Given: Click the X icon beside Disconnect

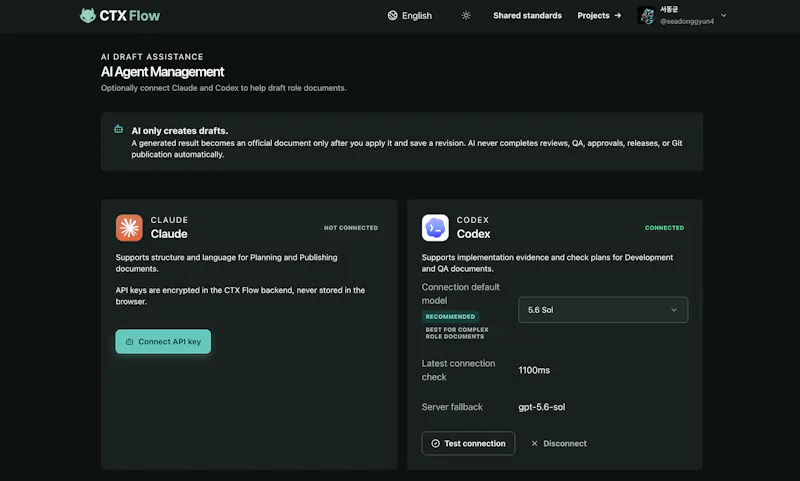Looking at the screenshot, I should (534, 443).
